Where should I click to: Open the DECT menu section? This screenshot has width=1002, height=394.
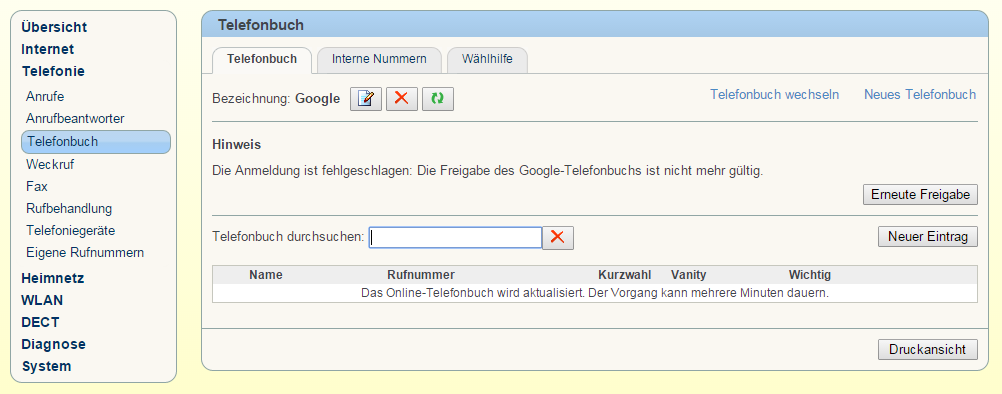(40, 322)
